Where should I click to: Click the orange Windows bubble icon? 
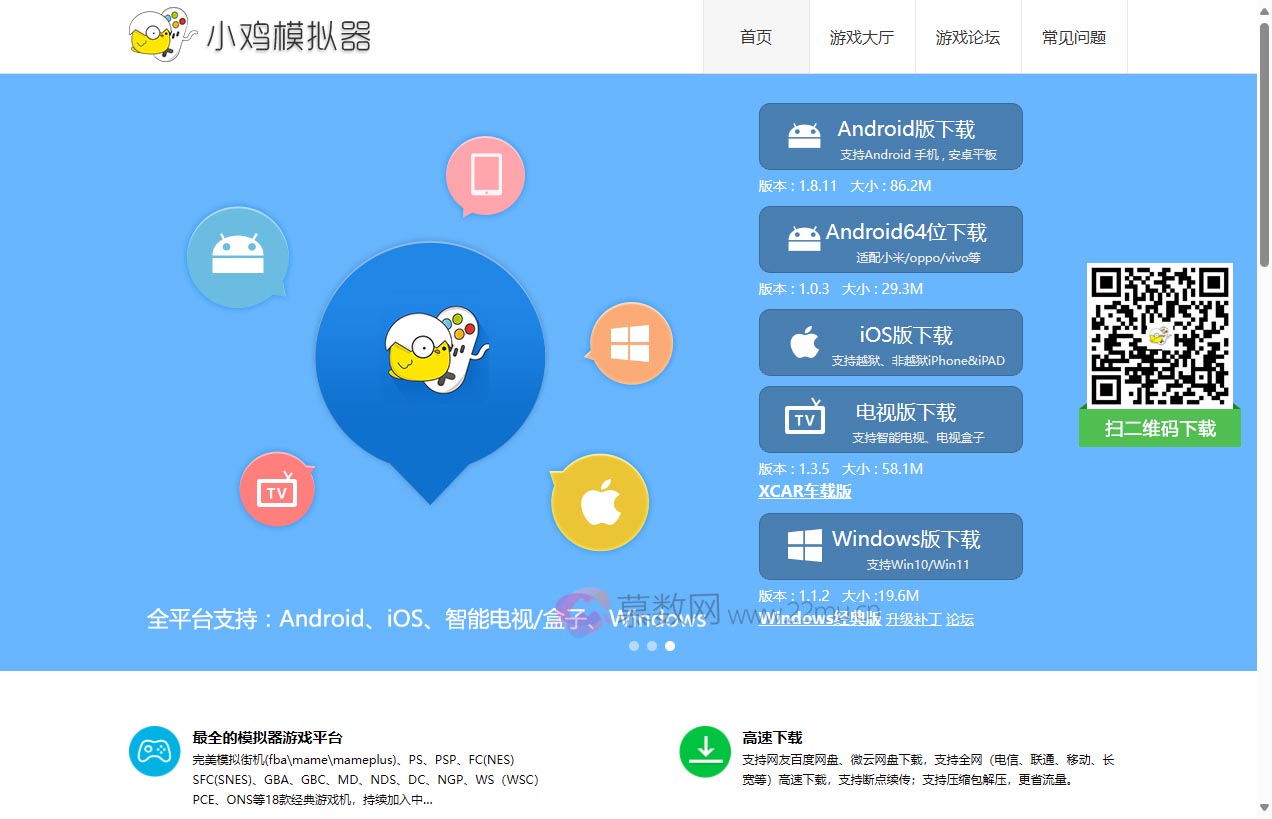[x=630, y=343]
